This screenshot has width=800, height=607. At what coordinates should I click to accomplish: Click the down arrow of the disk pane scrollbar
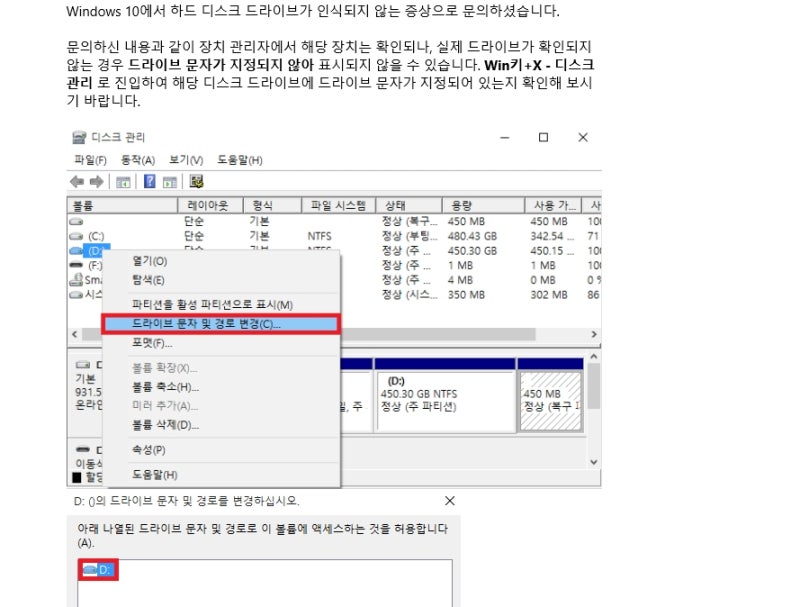point(593,462)
